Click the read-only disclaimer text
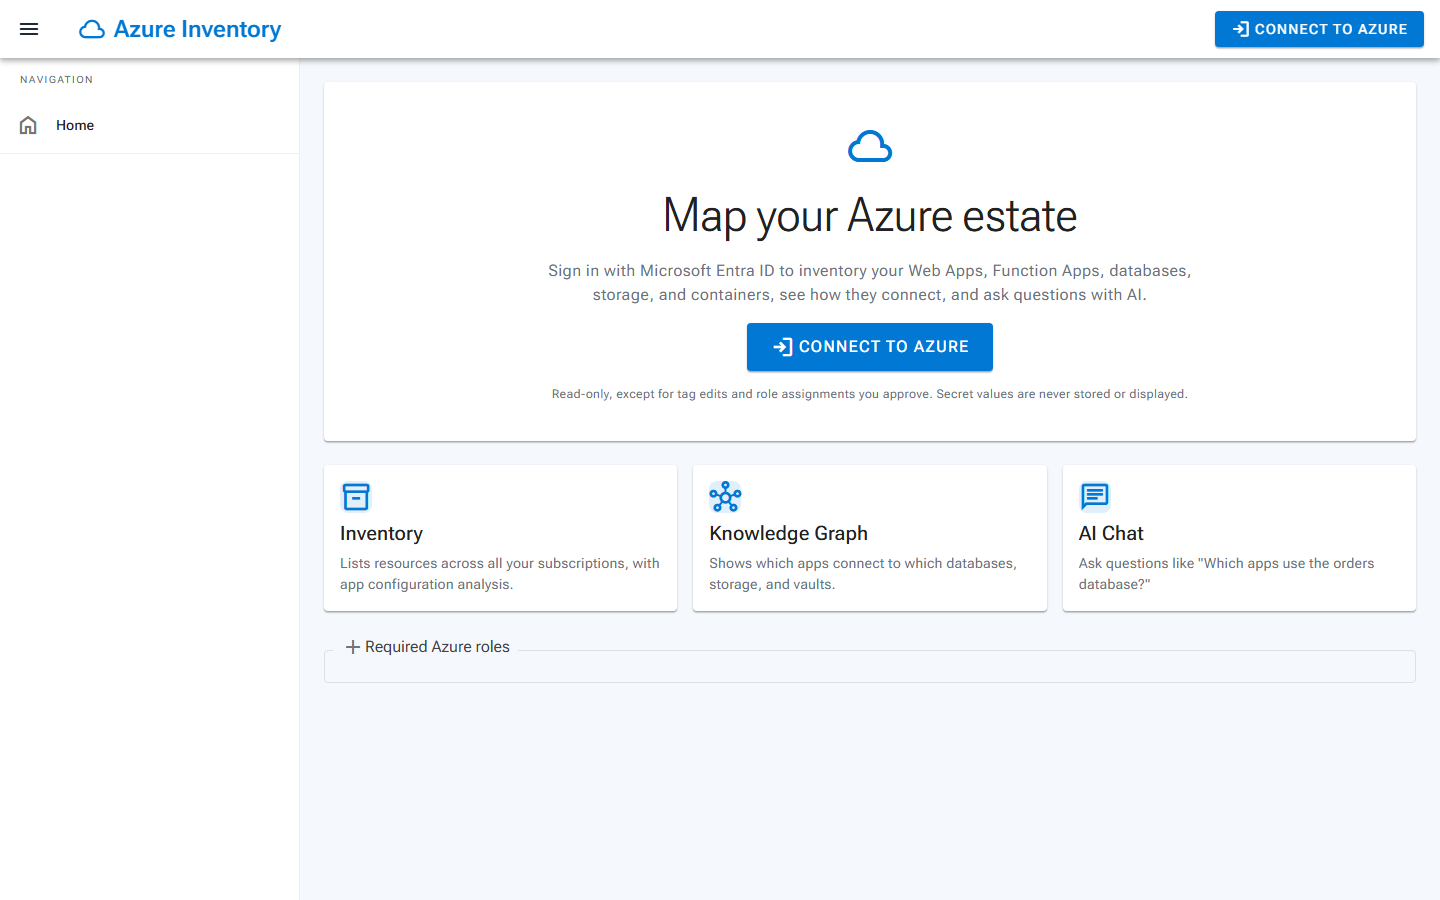1440x900 pixels. coord(870,394)
